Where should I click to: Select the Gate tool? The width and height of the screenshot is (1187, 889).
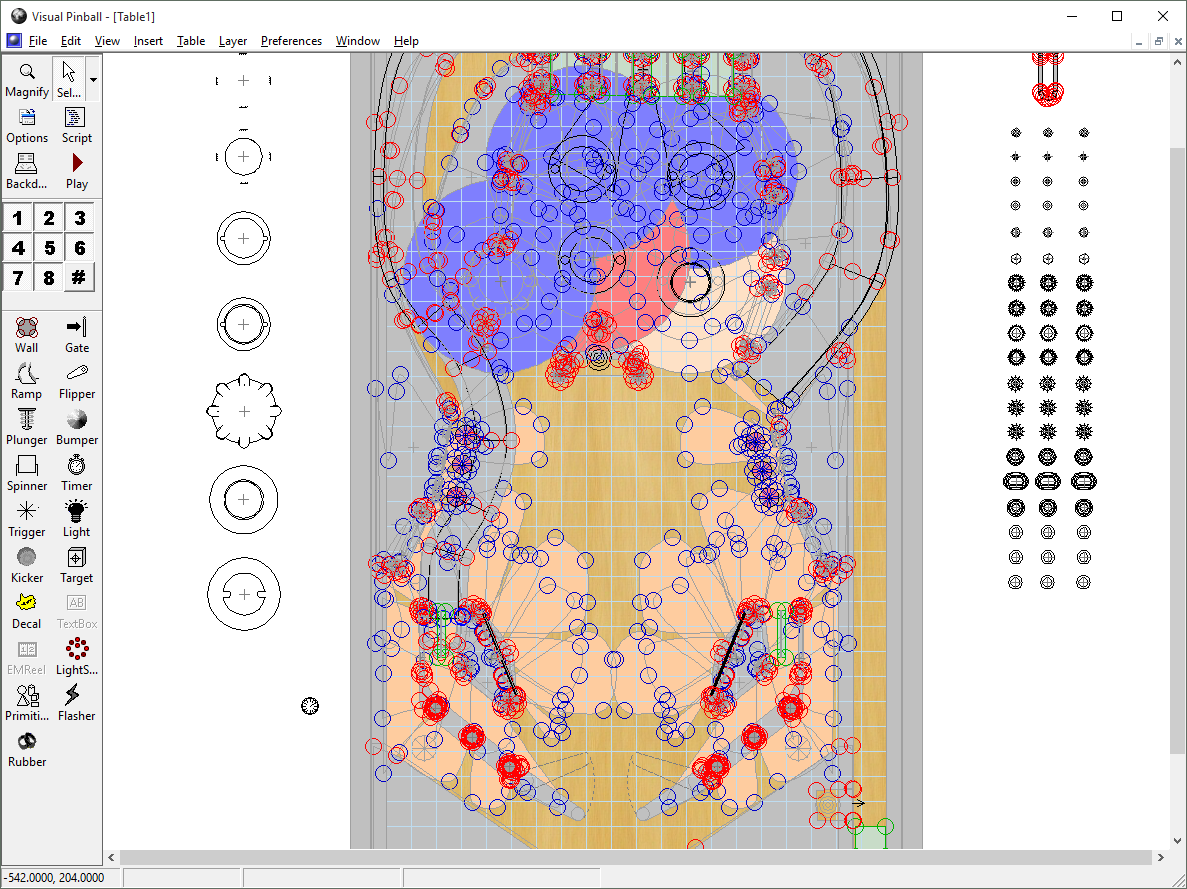pos(77,335)
